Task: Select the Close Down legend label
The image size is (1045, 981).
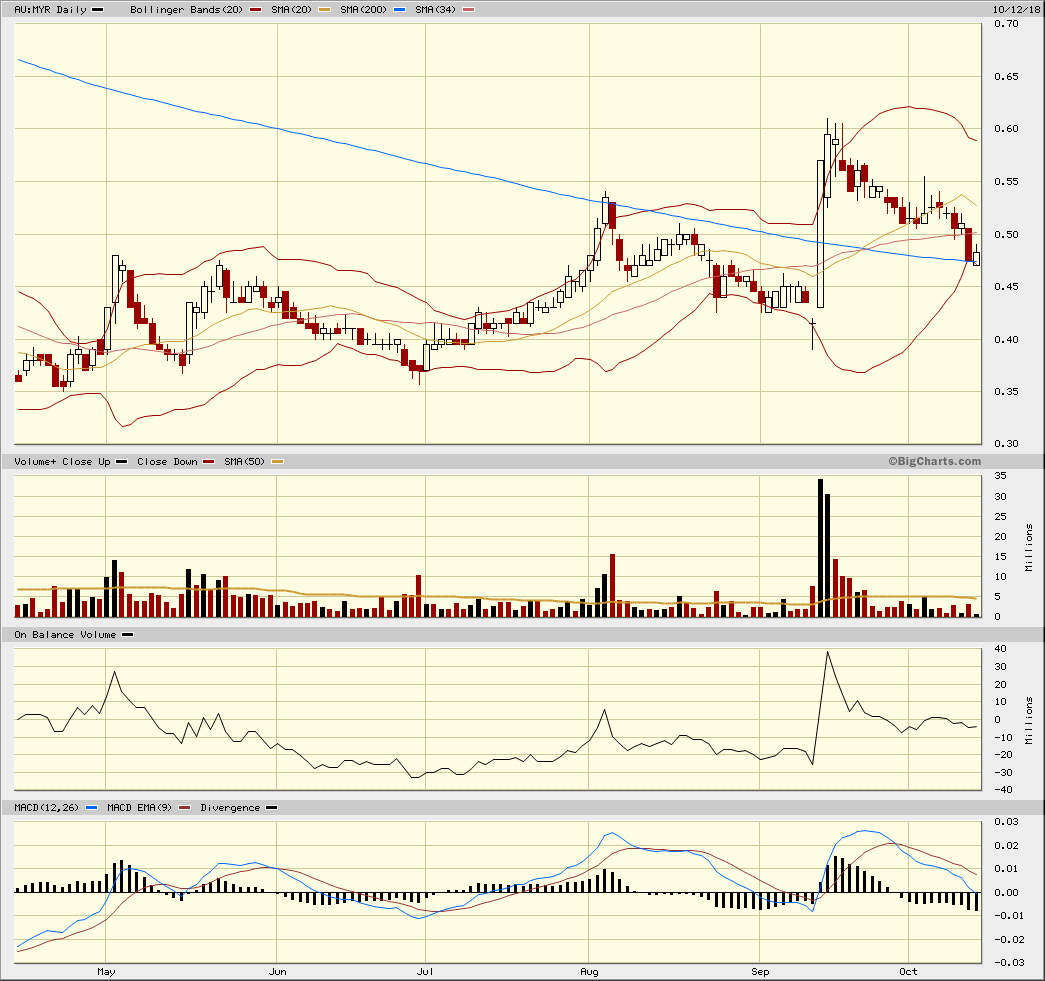Action: (x=167, y=461)
